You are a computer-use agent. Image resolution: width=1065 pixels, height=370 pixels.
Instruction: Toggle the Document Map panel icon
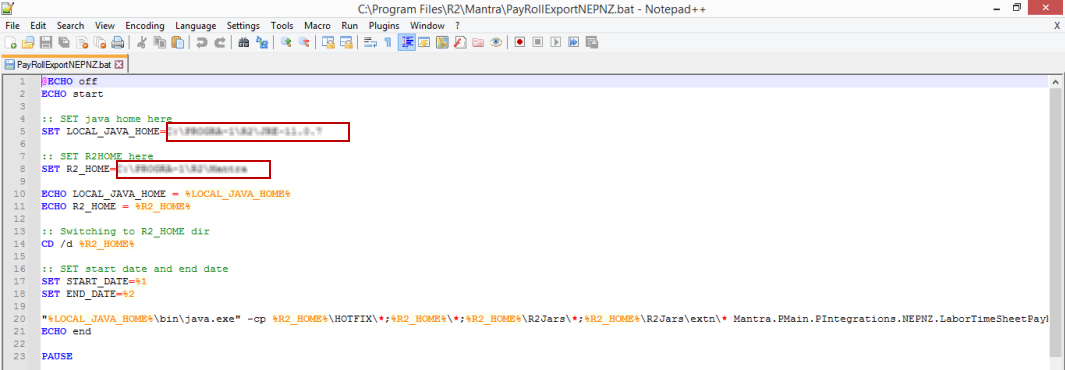click(442, 43)
